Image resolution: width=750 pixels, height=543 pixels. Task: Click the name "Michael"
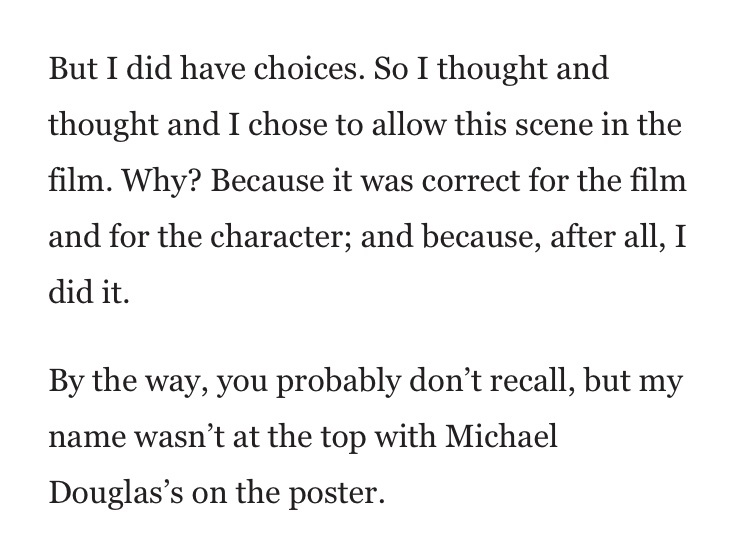501,437
